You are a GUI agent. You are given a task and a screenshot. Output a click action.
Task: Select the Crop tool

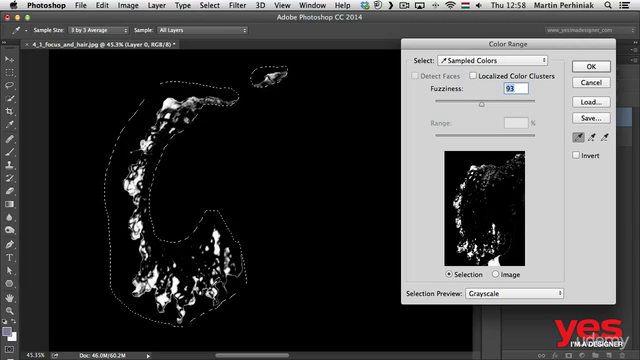pyautogui.click(x=9, y=111)
